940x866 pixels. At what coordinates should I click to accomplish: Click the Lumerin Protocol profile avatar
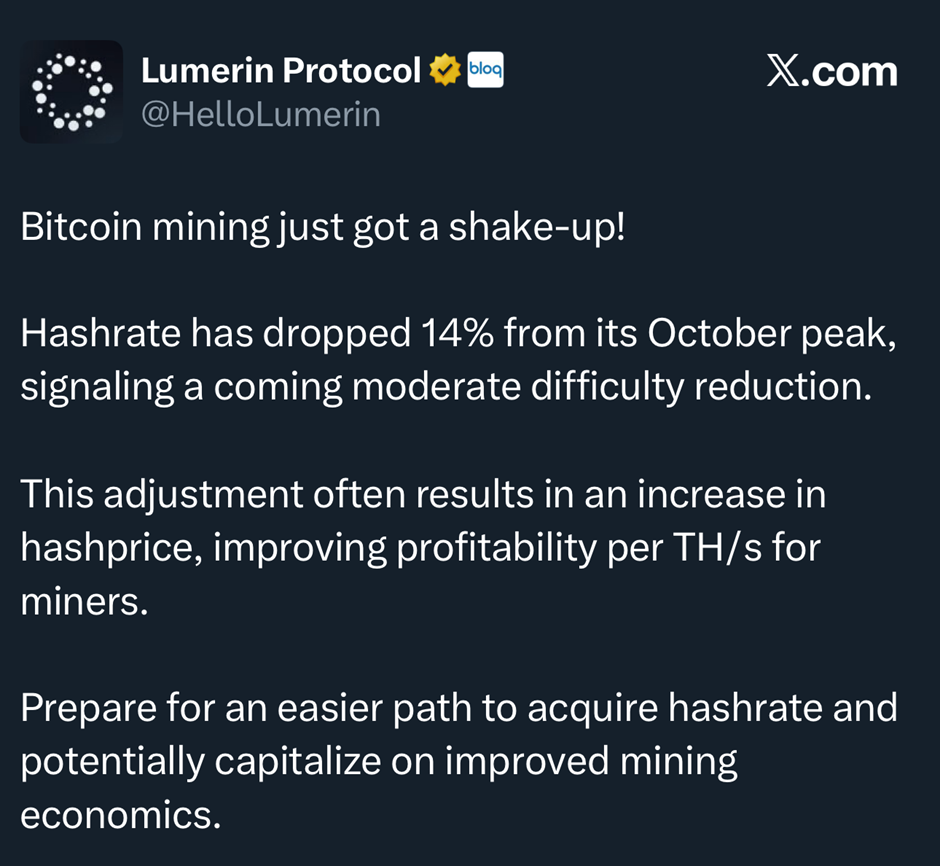[x=71, y=91]
